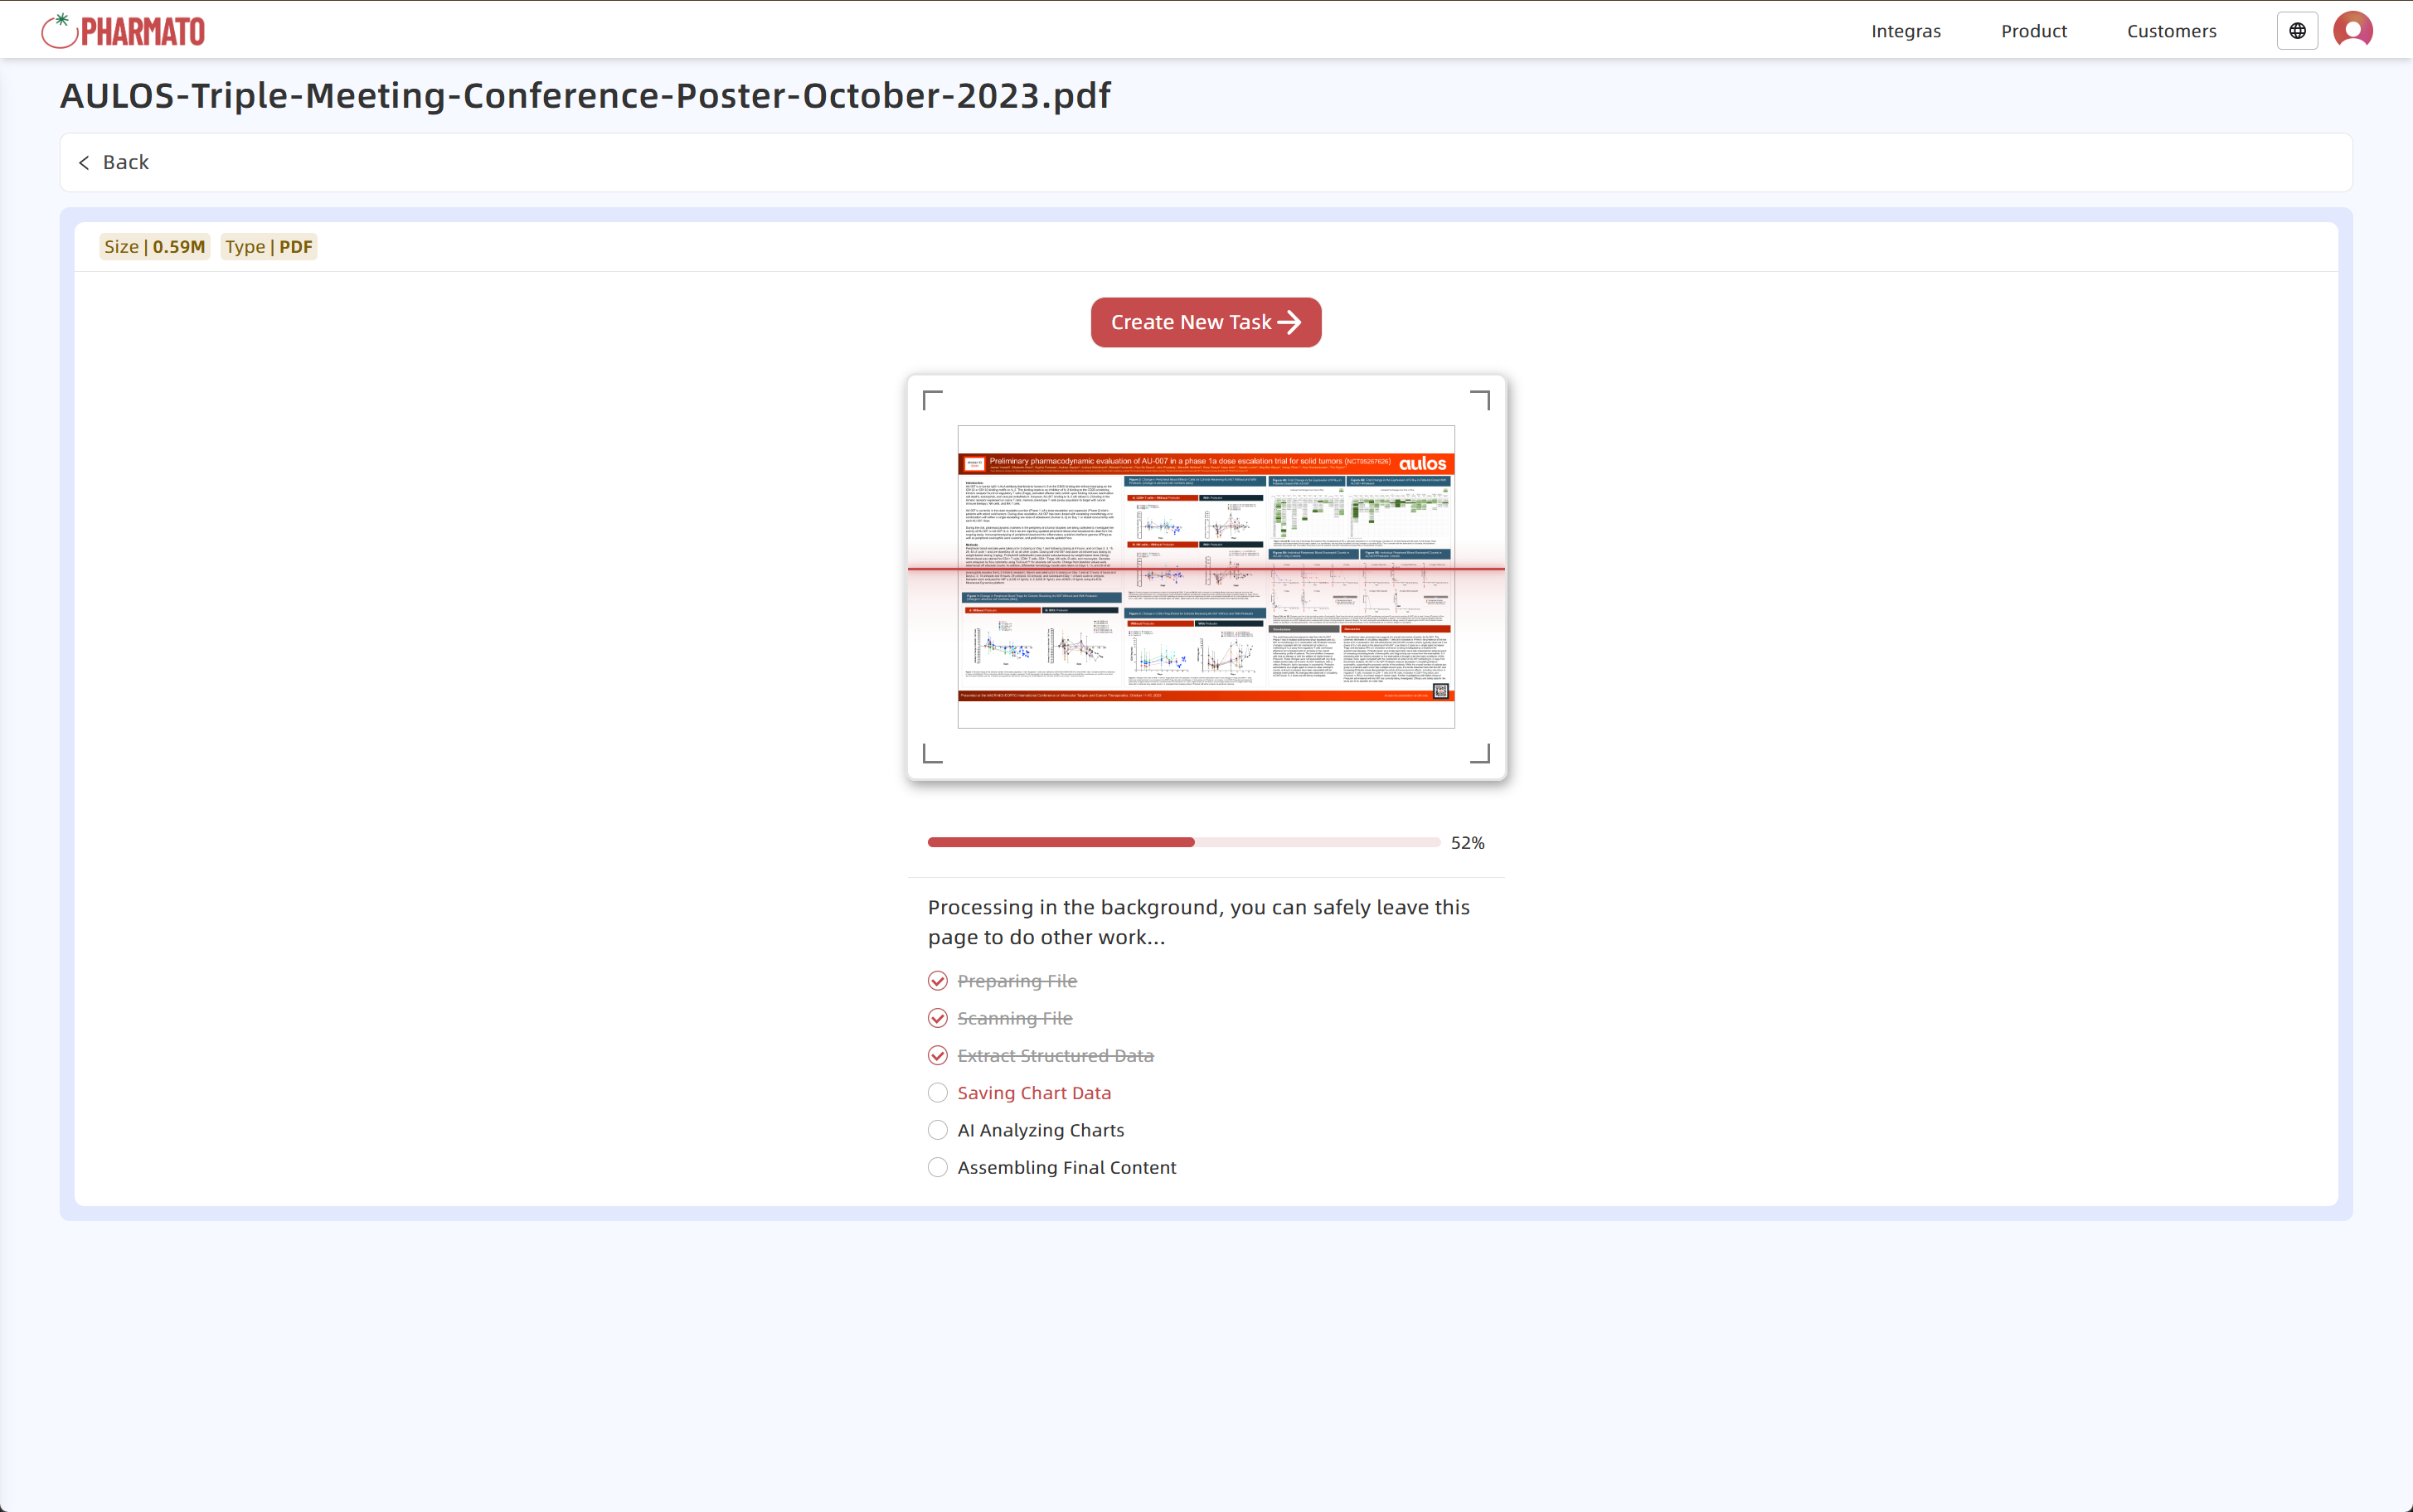Click the Back link
The height and width of the screenshot is (1512, 2413).
click(x=125, y=162)
